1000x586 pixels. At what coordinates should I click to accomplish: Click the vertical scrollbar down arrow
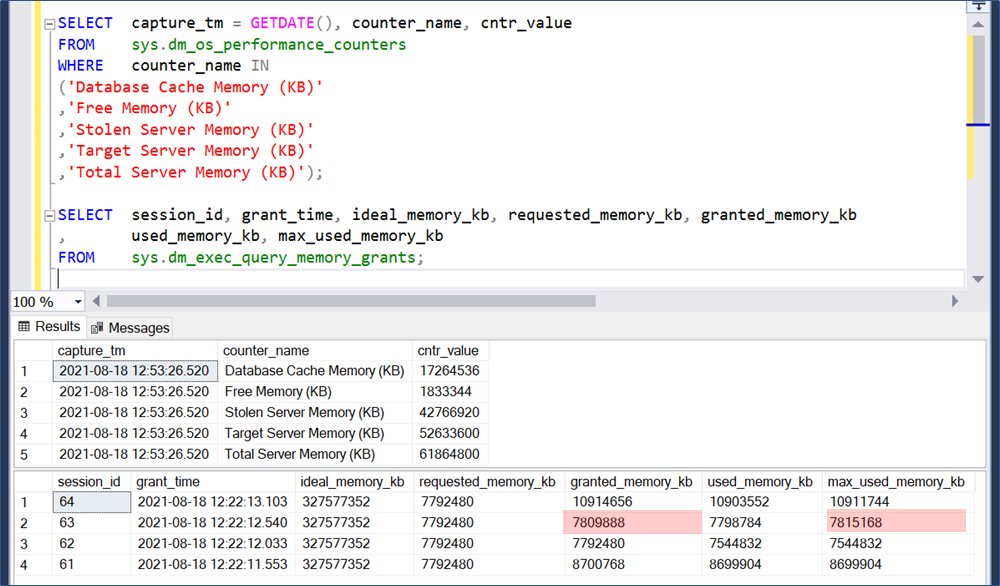978,279
